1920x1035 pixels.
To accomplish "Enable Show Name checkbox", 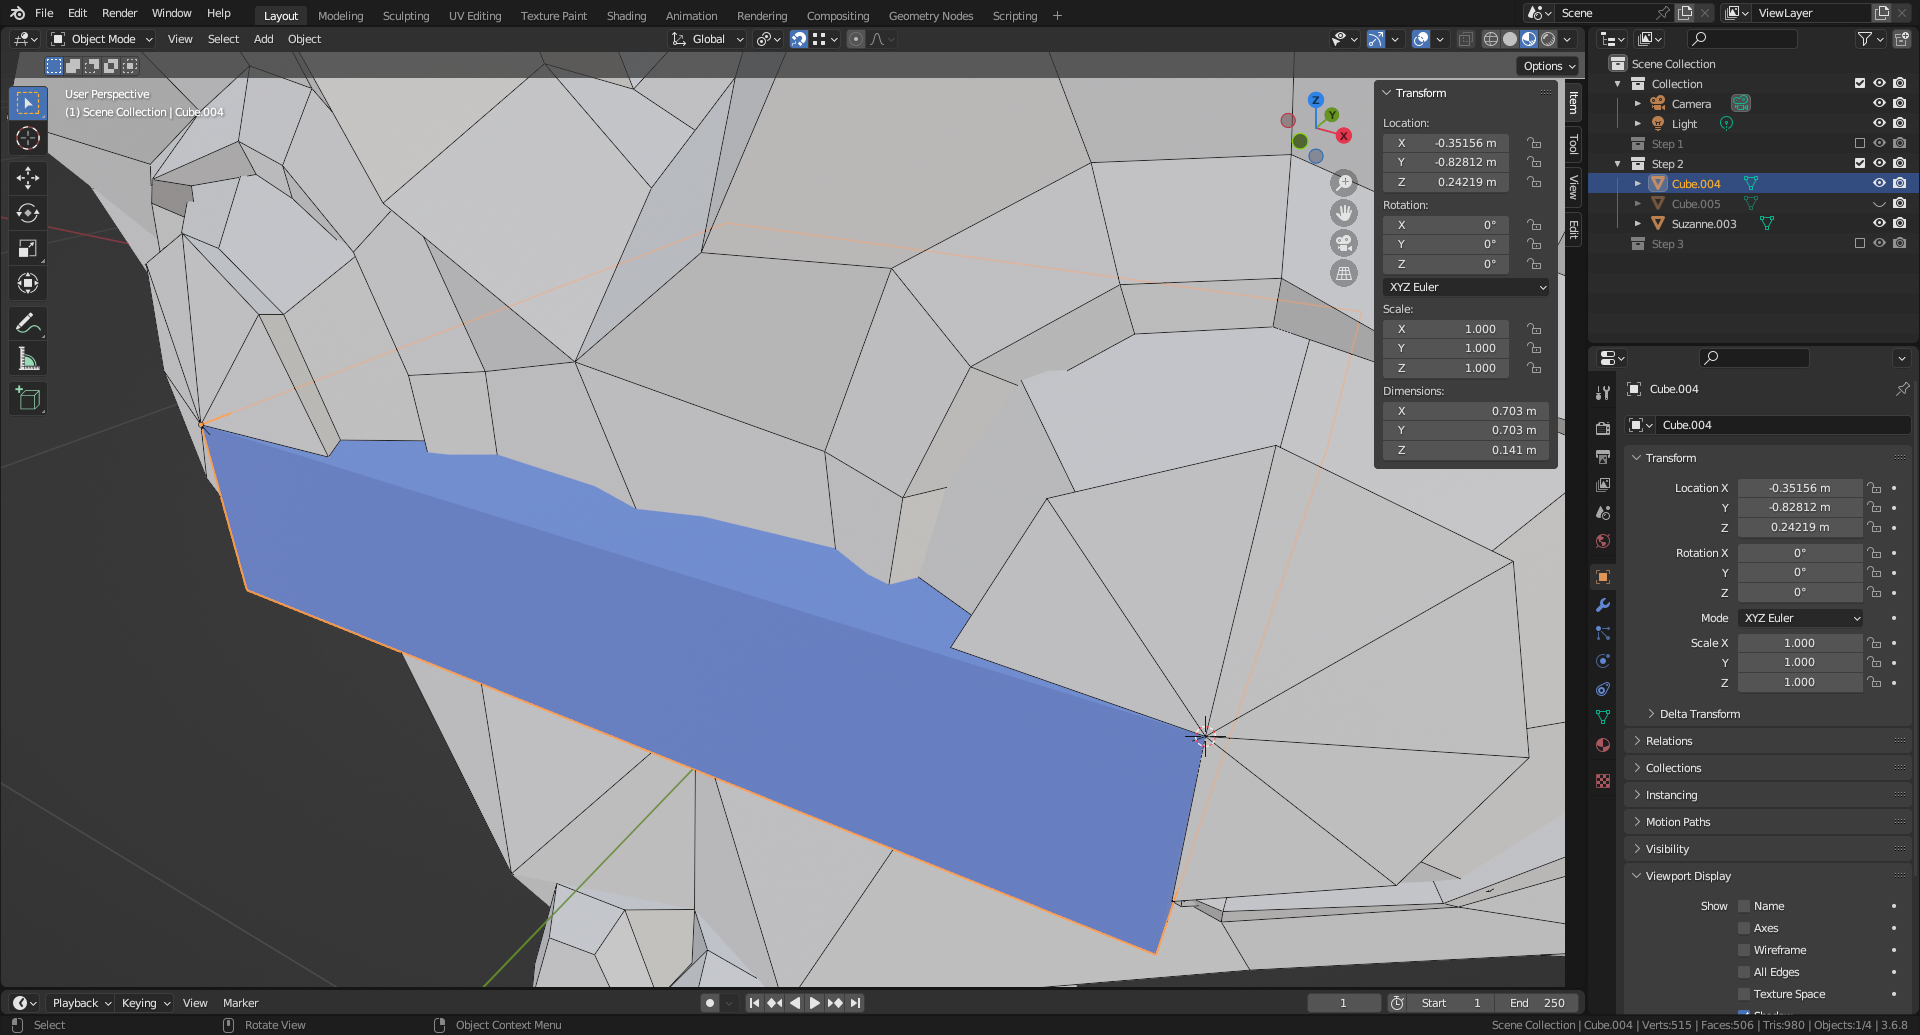I will [x=1744, y=906].
